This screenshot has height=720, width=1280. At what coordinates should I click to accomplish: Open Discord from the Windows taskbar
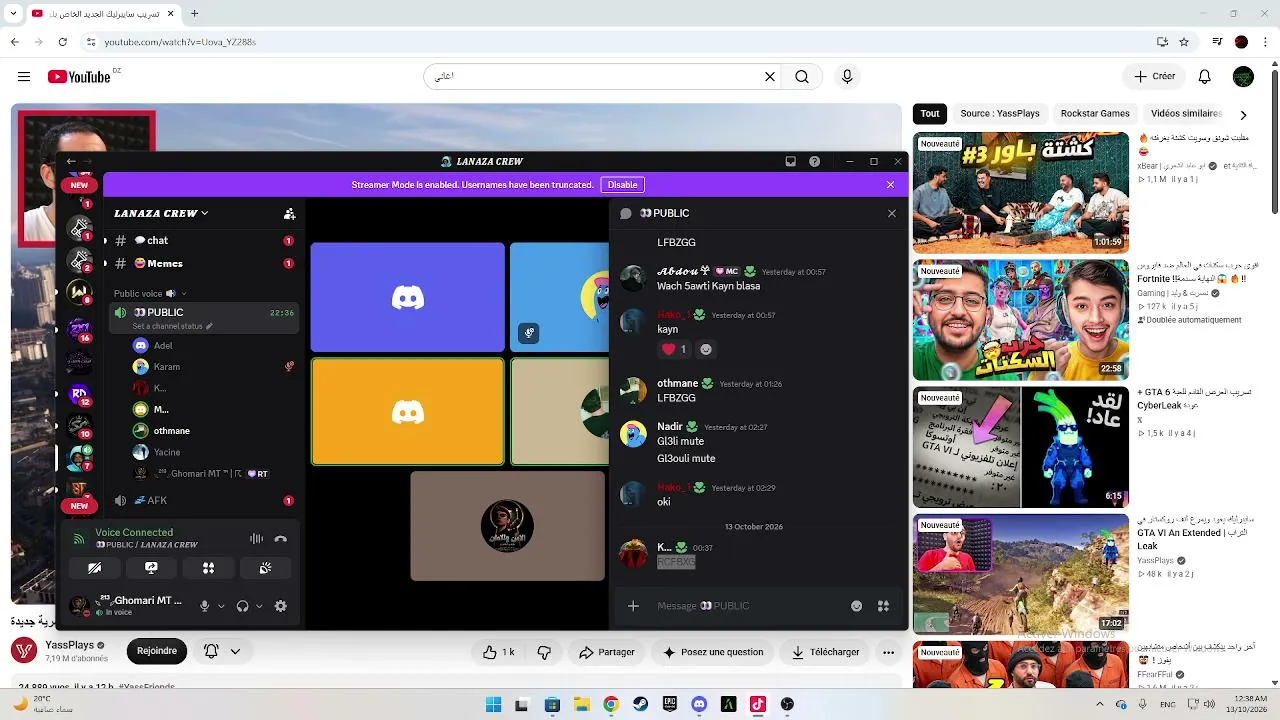699,704
